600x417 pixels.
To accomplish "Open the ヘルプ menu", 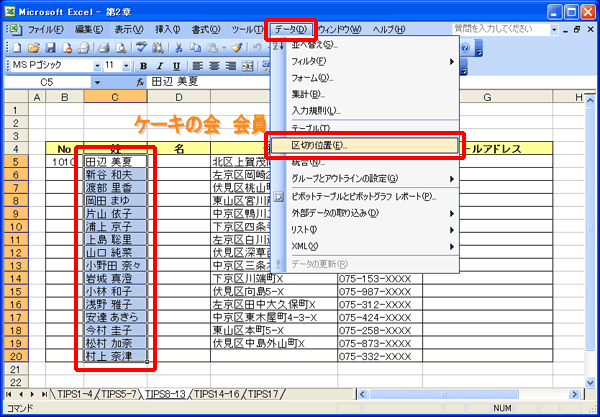I will (x=389, y=29).
